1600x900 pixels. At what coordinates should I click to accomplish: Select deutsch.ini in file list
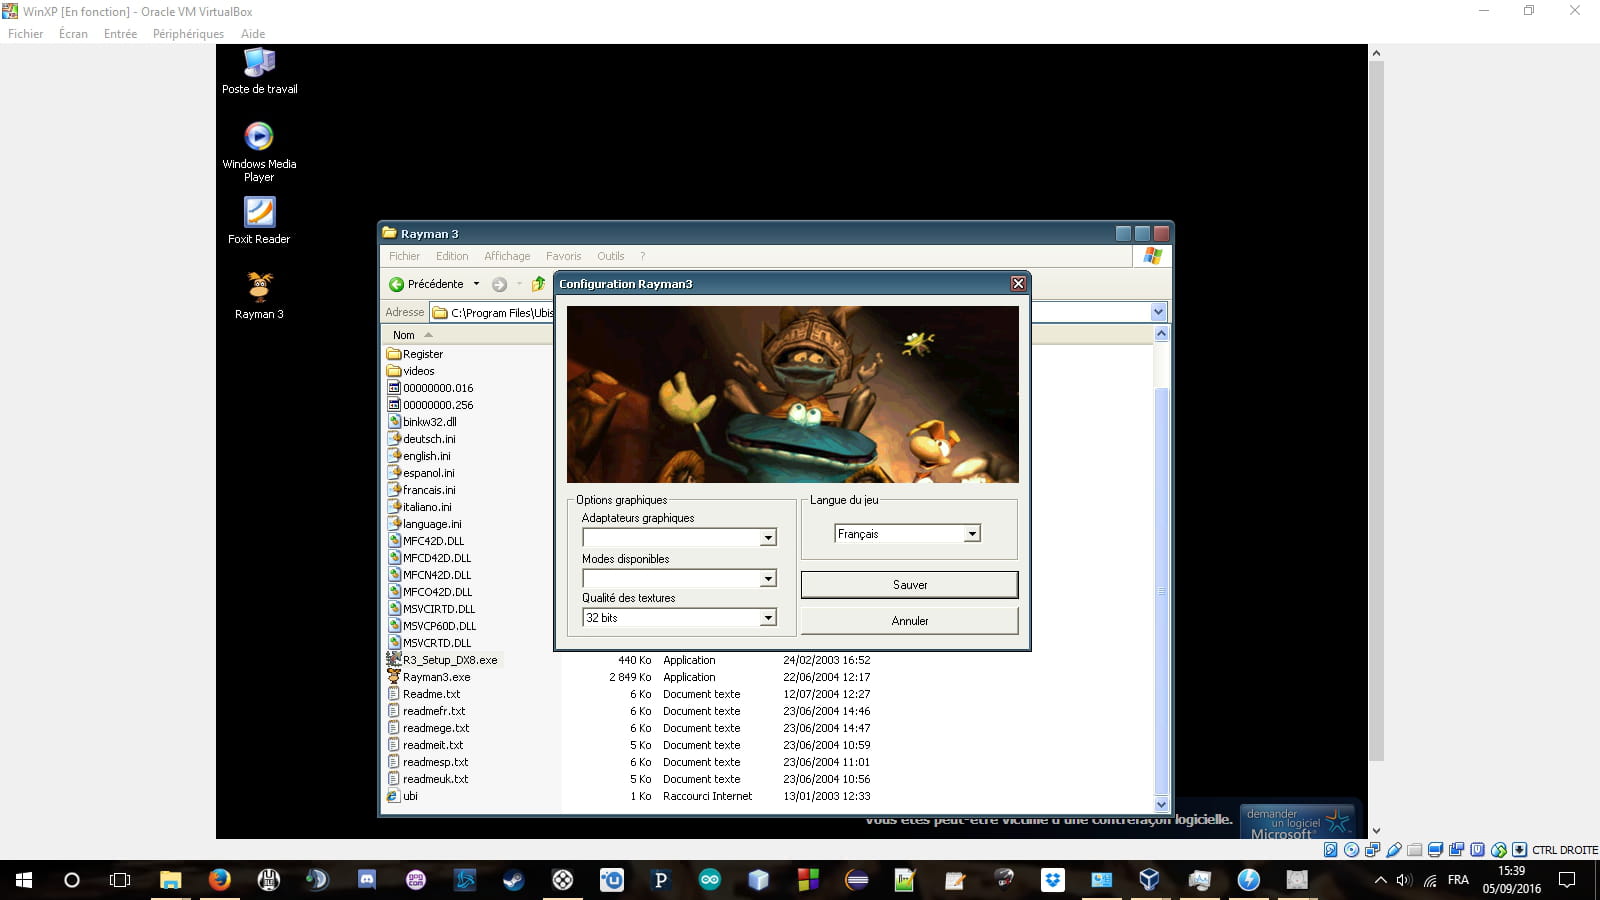click(x=421, y=439)
